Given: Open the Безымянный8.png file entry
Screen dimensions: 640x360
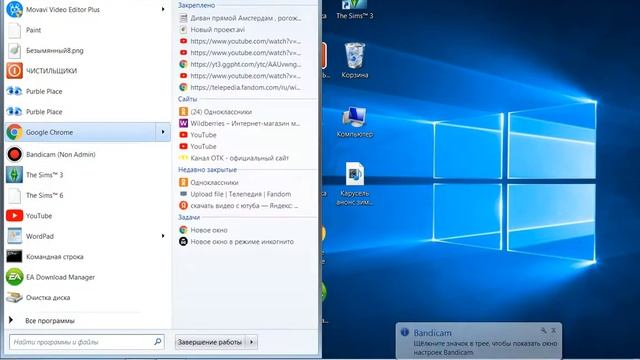Looking at the screenshot, I should 87,51.
